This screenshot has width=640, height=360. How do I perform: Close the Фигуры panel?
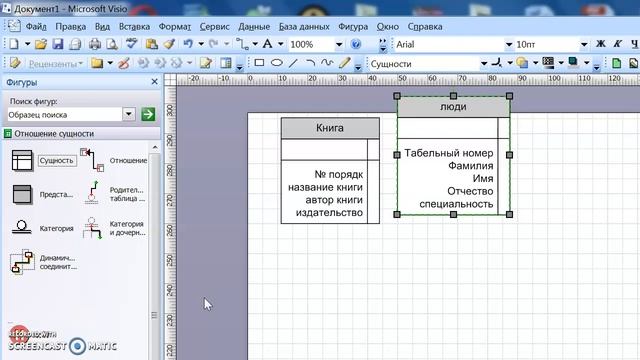[154, 82]
